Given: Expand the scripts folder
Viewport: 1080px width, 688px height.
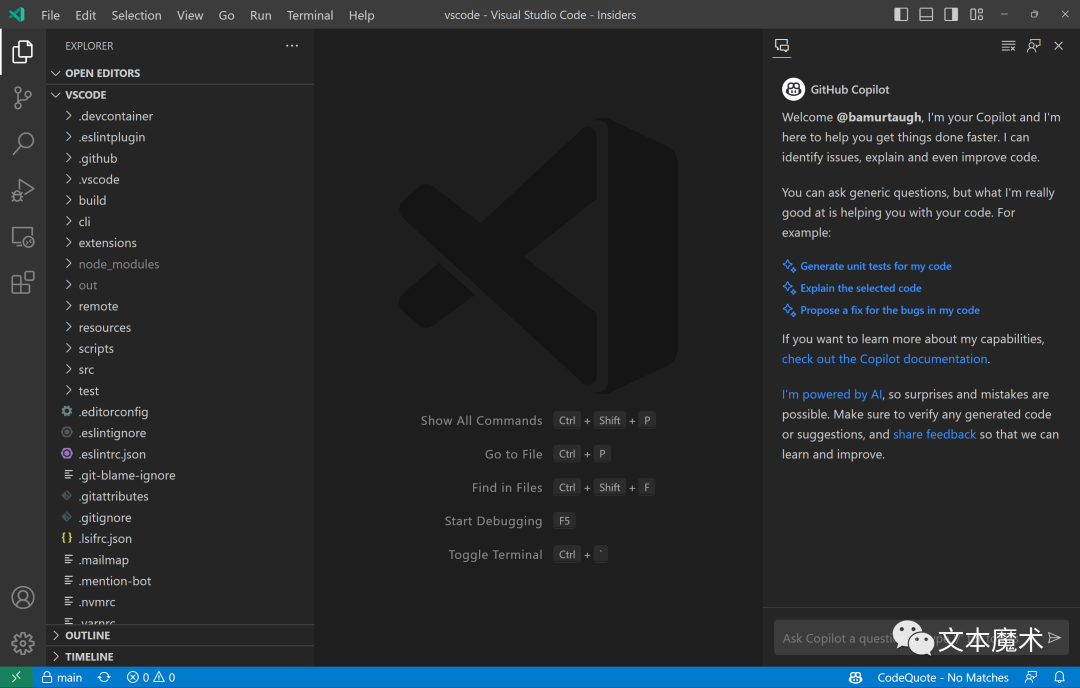Looking at the screenshot, I should coord(180,348).
